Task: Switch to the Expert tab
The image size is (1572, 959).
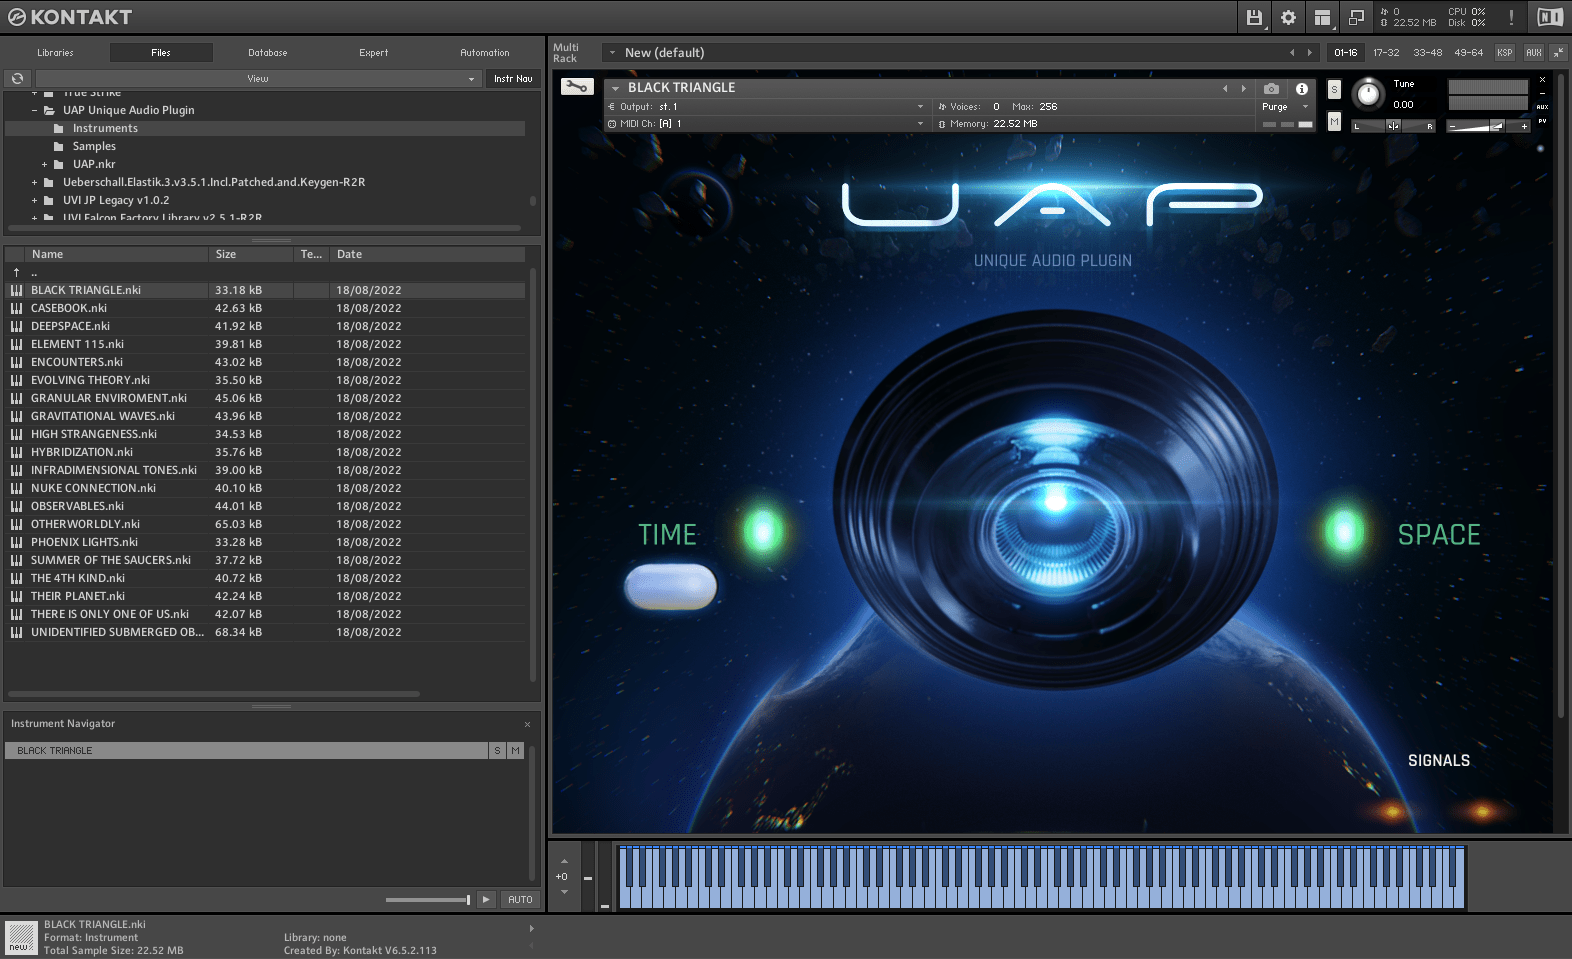Action: point(374,52)
